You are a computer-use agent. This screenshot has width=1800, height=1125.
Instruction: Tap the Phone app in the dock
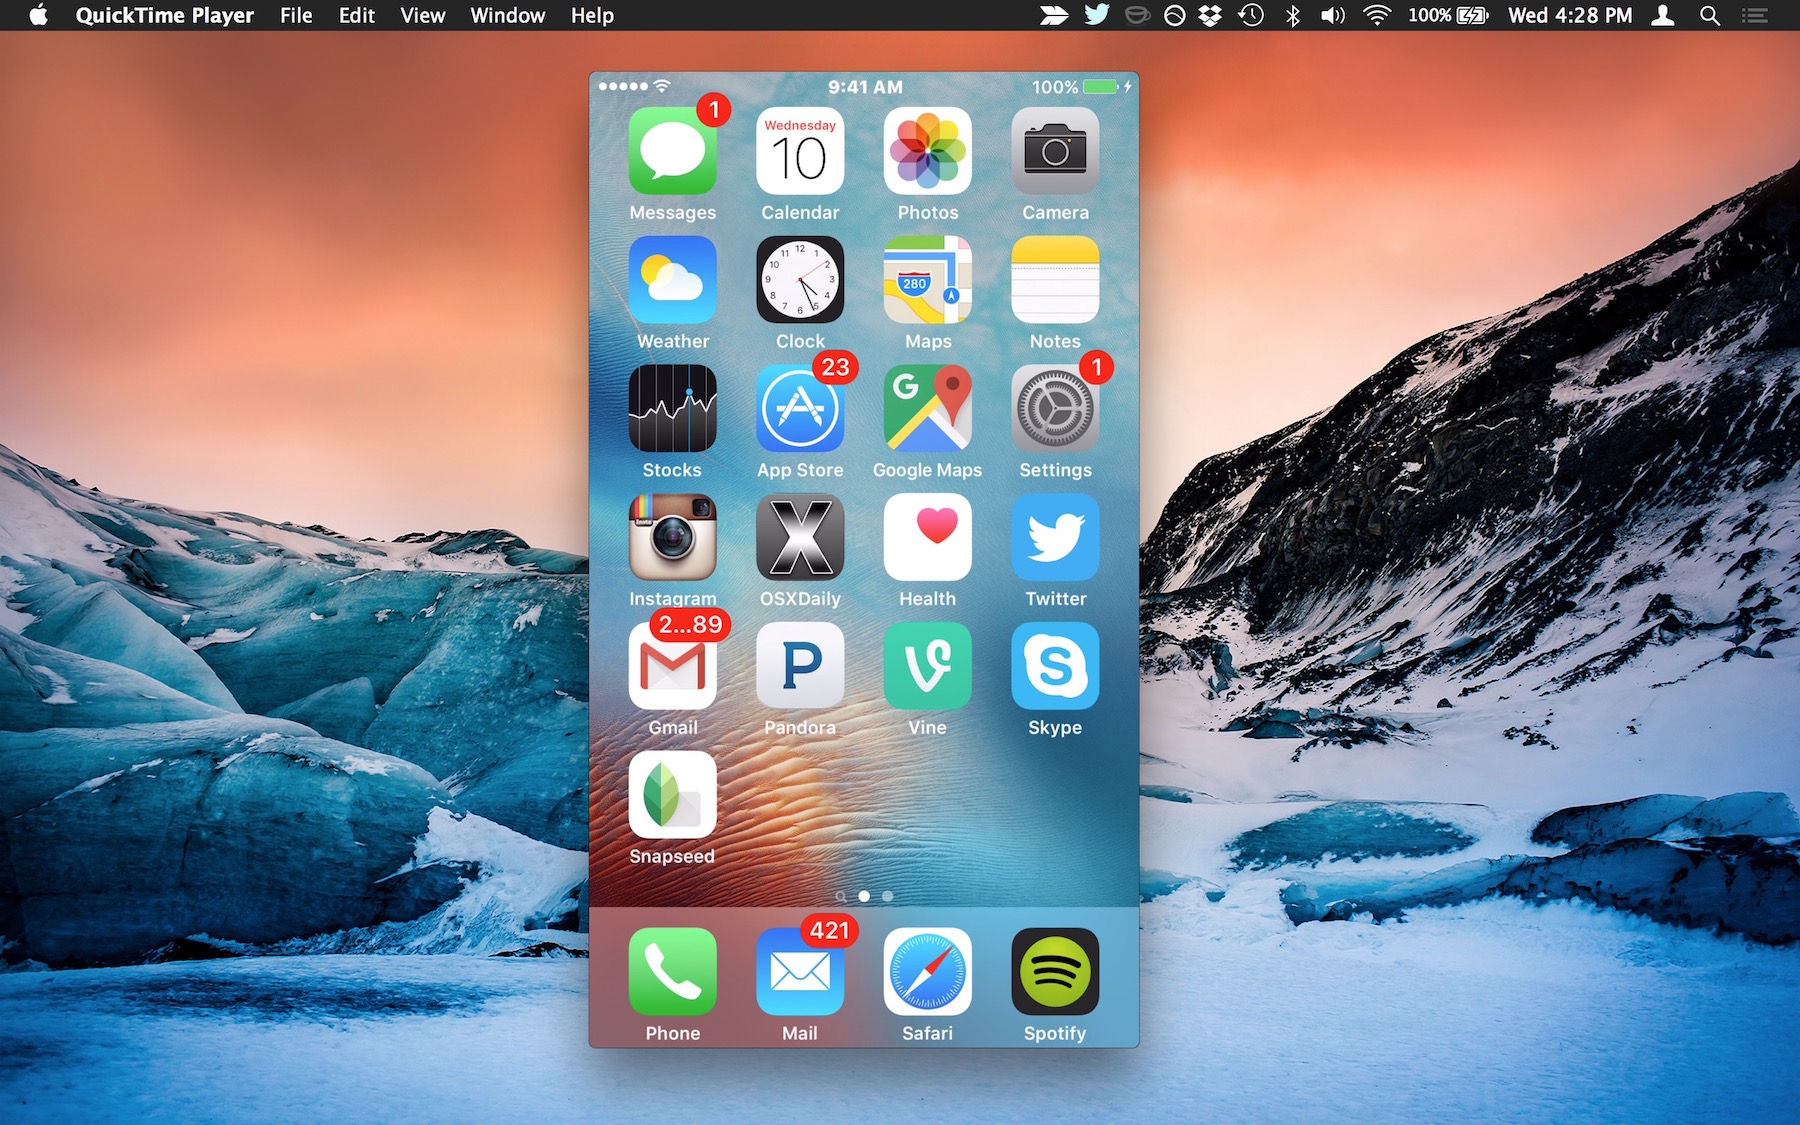tap(672, 972)
